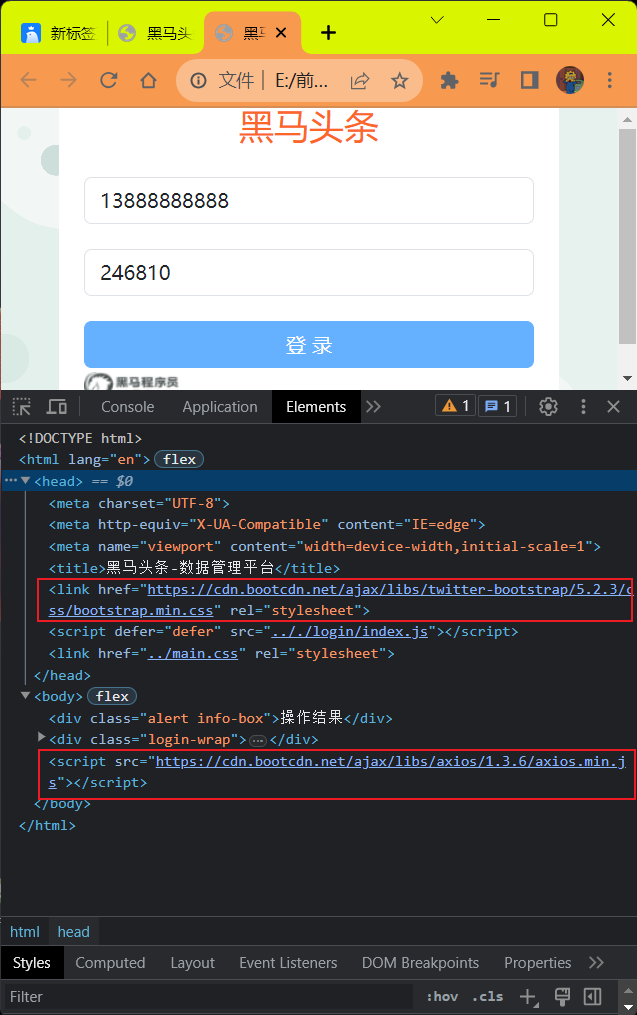Click the browser forward arrow
Screen dimensions: 637x1015
tap(68, 80)
